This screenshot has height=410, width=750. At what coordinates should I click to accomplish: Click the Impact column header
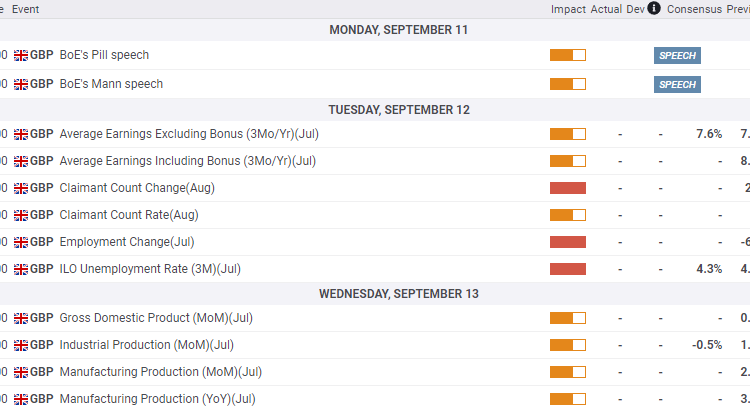[568, 9]
